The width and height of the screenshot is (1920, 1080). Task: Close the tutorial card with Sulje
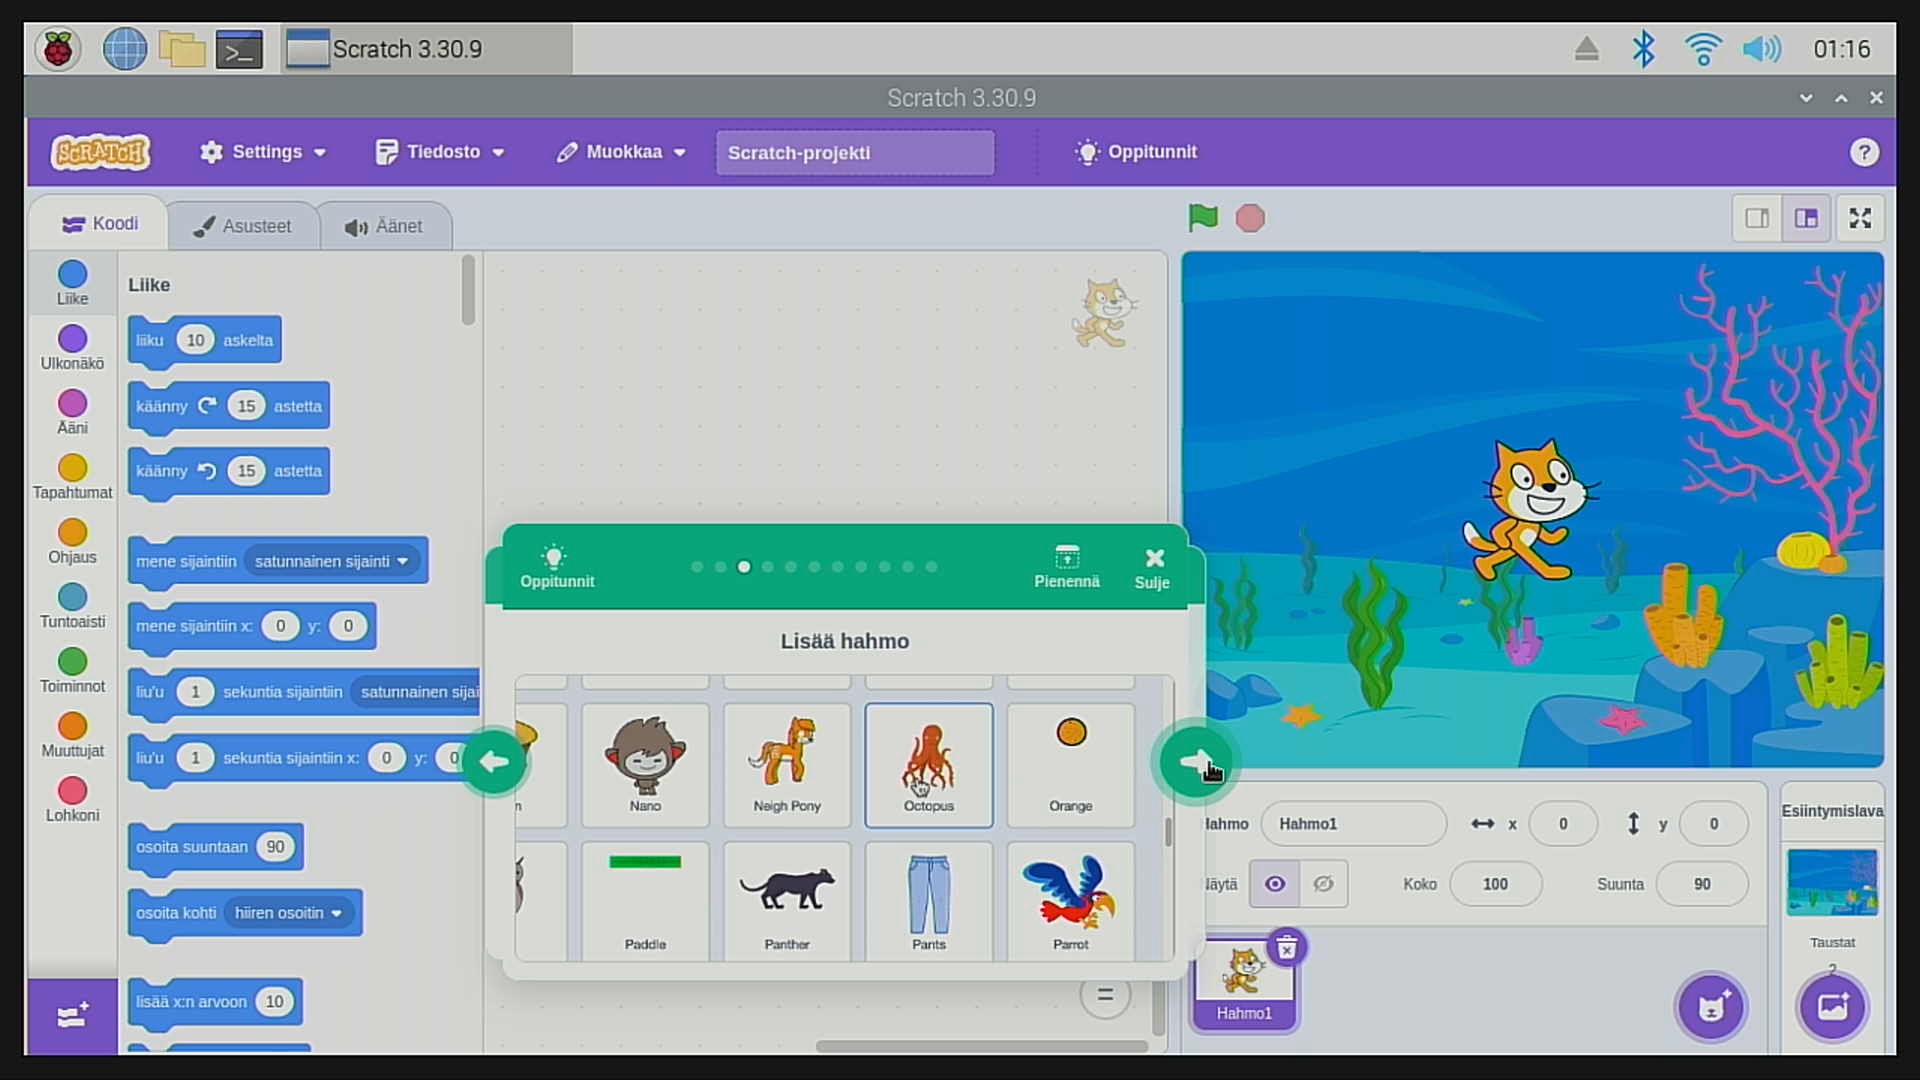click(x=1152, y=568)
